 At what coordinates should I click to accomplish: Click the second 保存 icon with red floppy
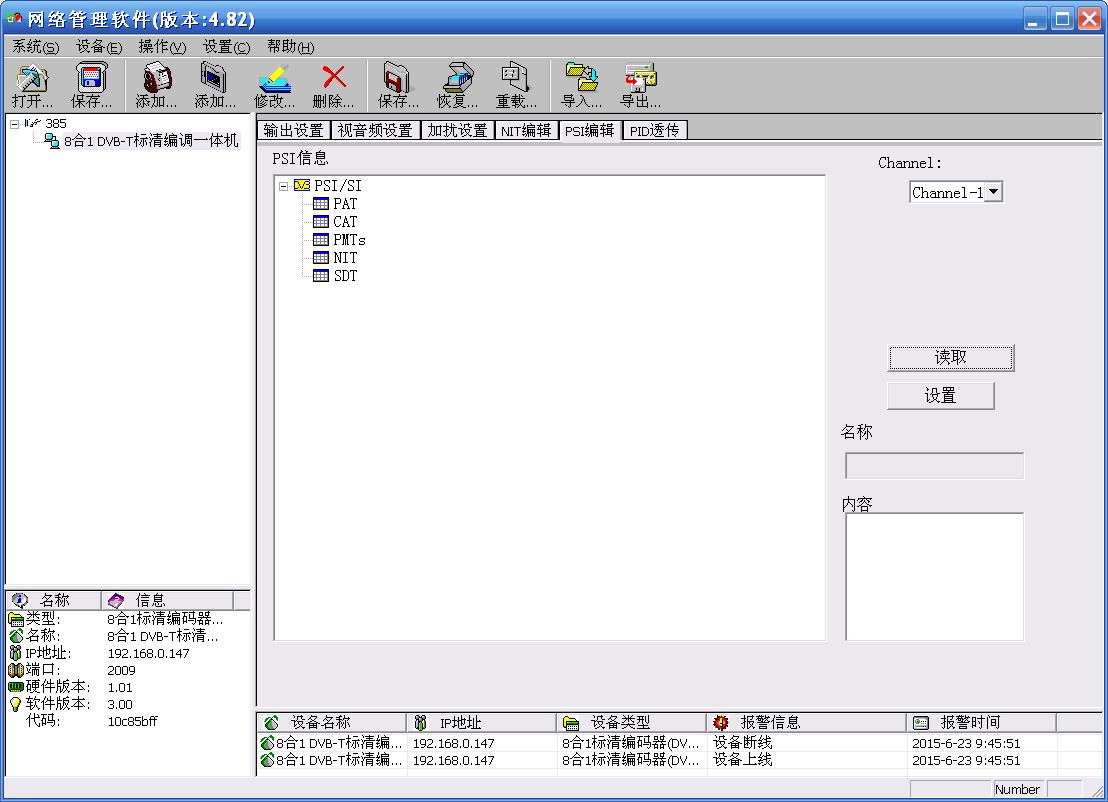tap(398, 78)
